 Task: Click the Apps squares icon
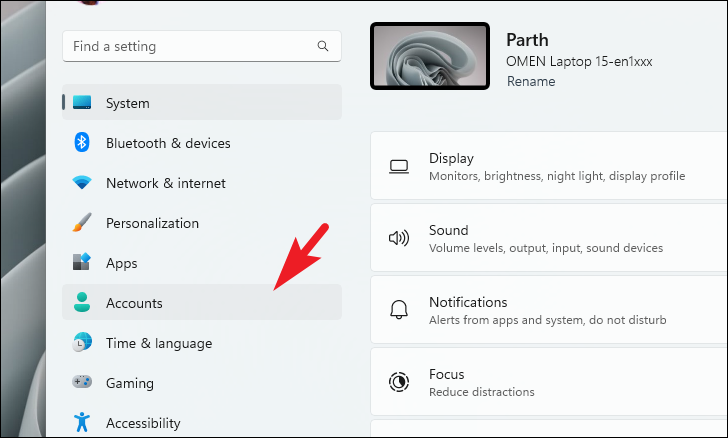pyautogui.click(x=82, y=262)
